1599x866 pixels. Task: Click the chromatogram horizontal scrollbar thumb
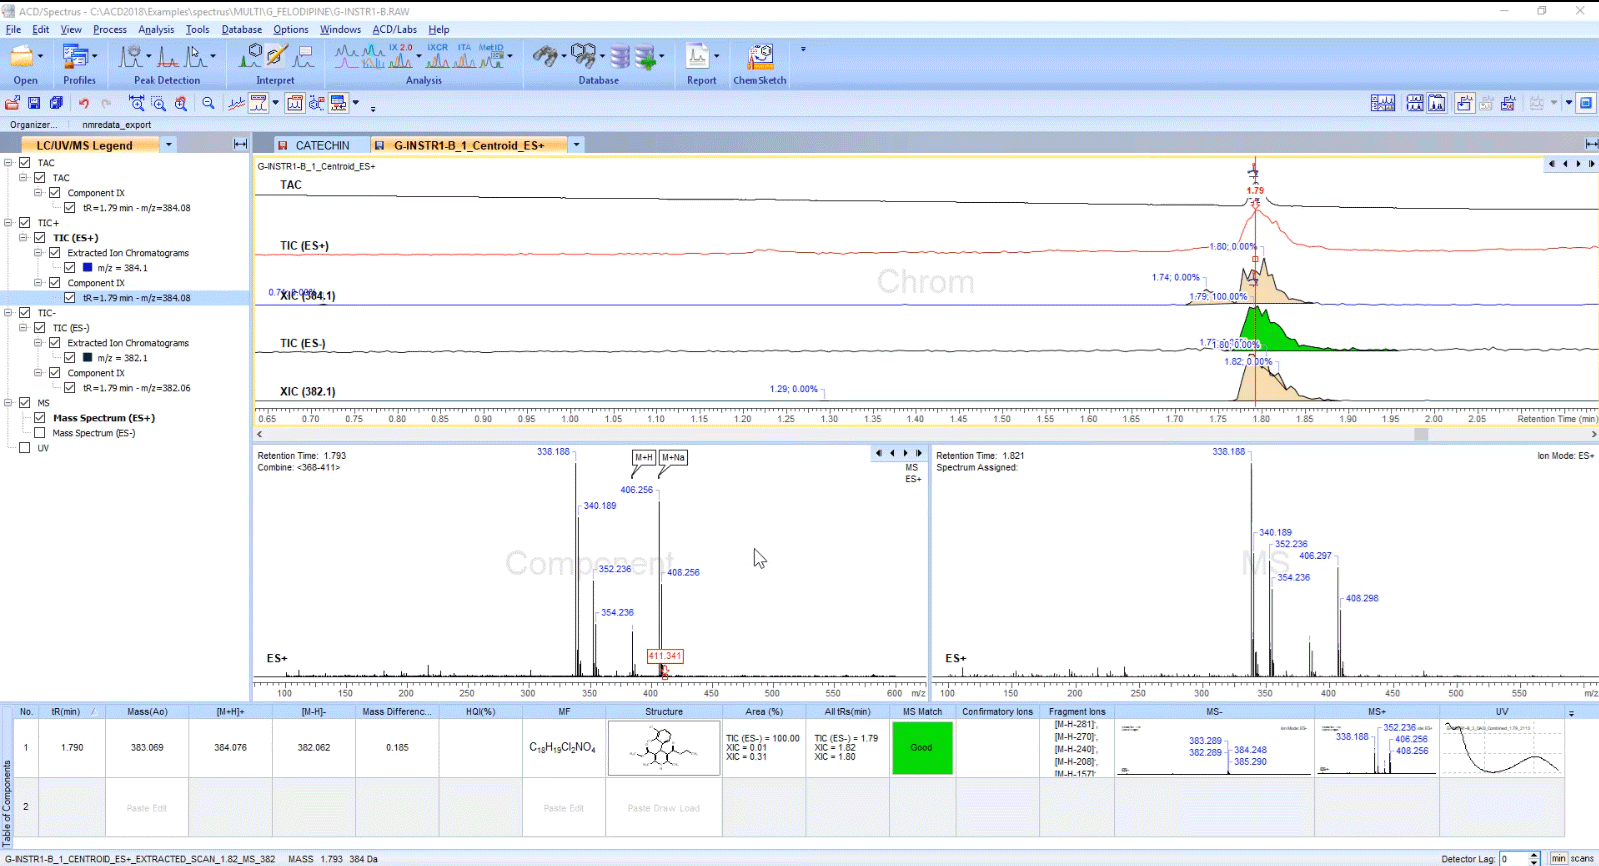tap(1421, 434)
